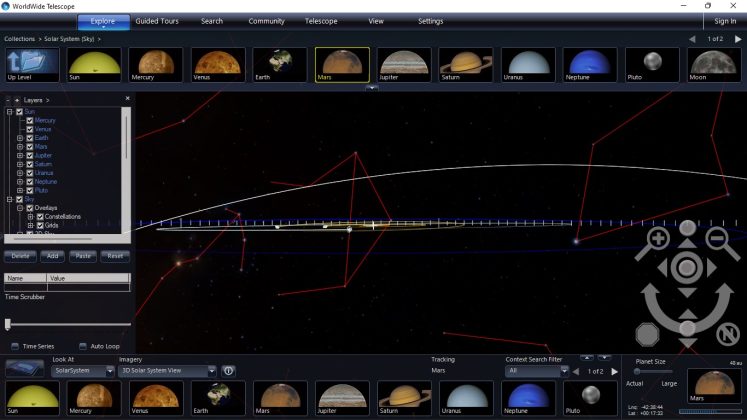Image resolution: width=747 pixels, height=420 pixels.
Task: Click the zoom out magnifier icon
Action: click(x=721, y=242)
